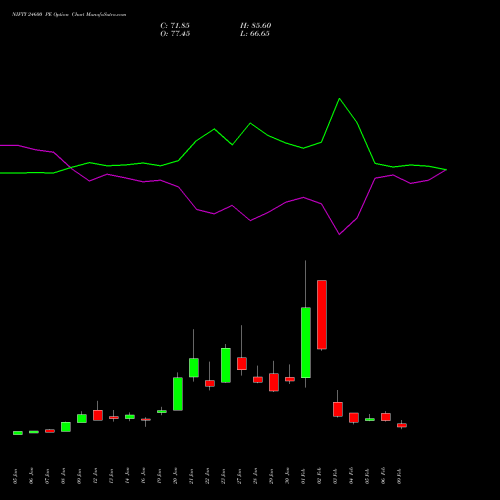The image size is (500, 500).
Task: Select the last red candle for 09 Feb
Action: pyautogui.click(x=402, y=425)
